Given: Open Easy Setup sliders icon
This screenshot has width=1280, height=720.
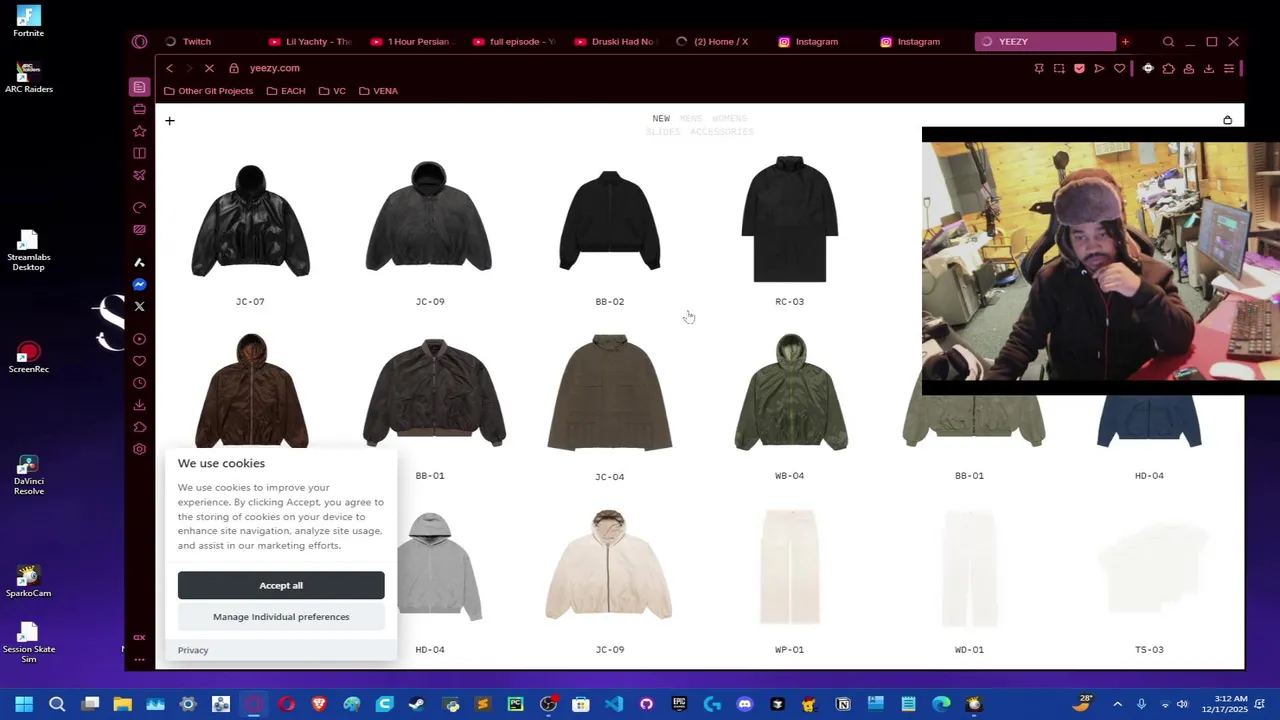Looking at the screenshot, I should coord(1229,68).
